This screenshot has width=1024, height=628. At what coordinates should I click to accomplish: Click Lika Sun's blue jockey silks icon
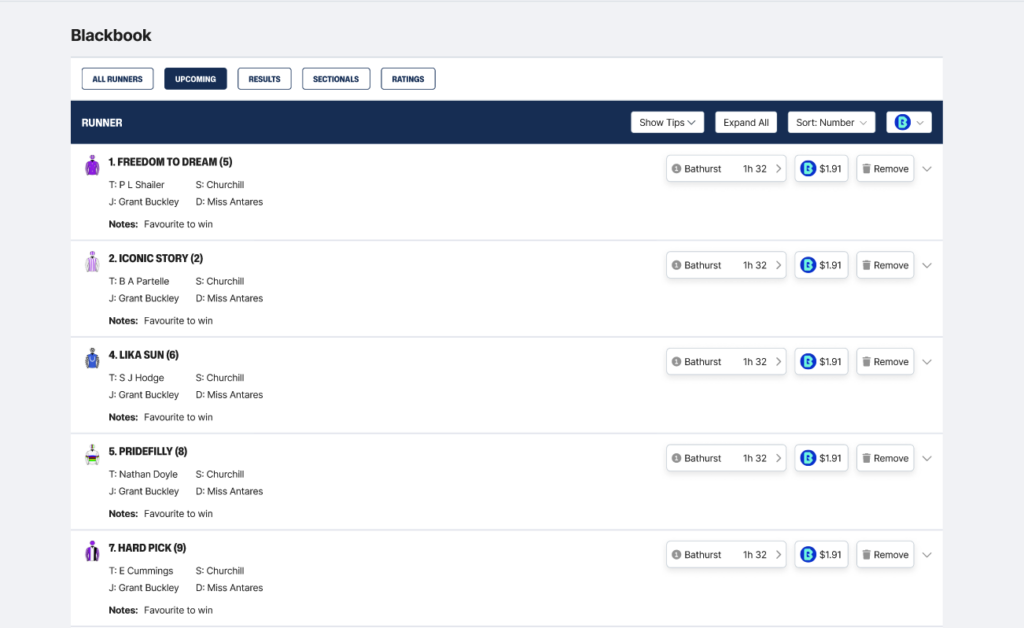[x=92, y=358]
